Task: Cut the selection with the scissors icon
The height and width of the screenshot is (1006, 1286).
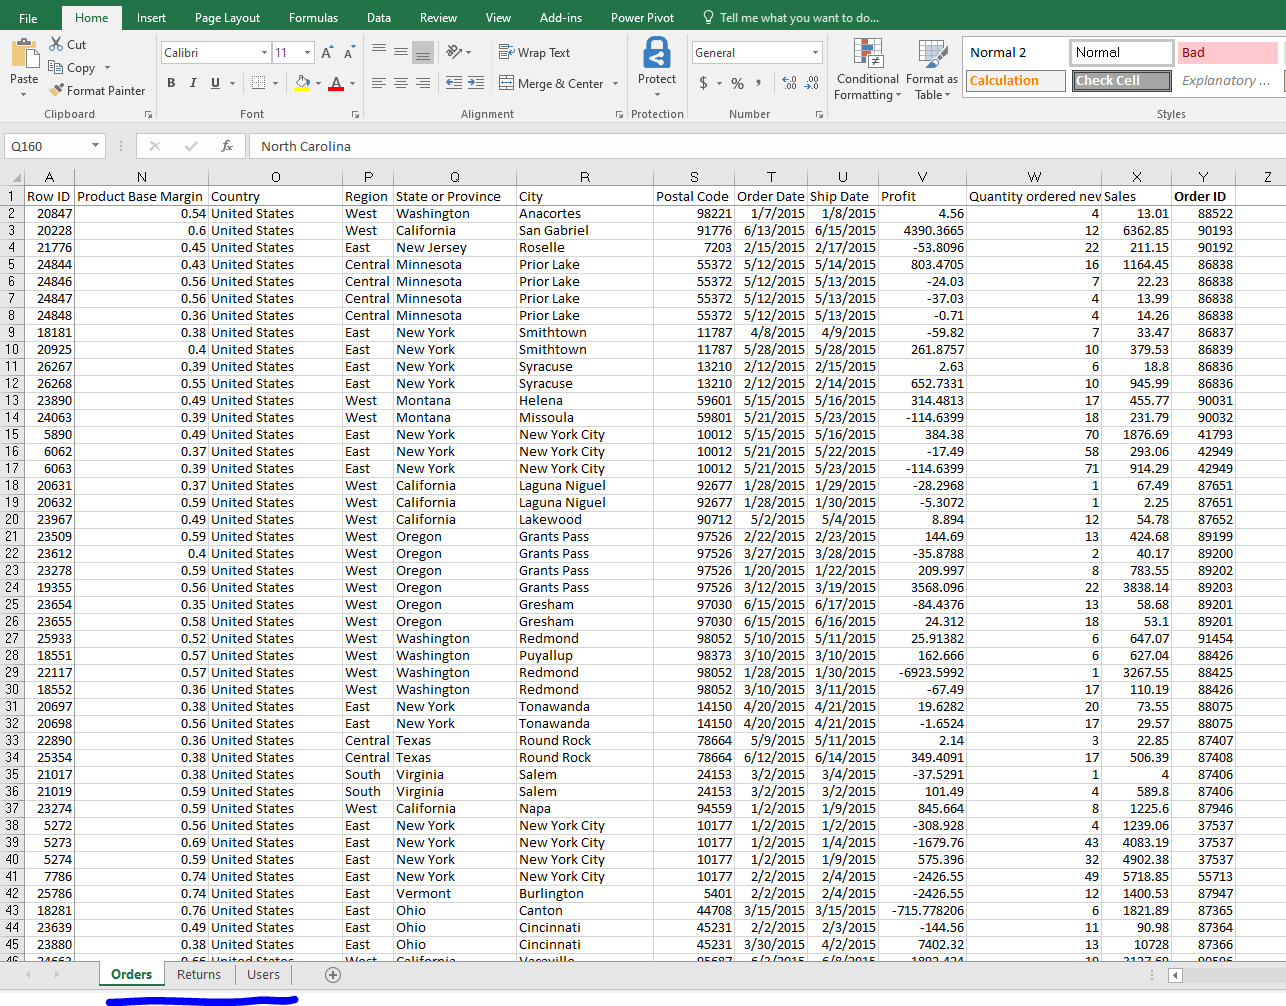Action: tap(56, 45)
